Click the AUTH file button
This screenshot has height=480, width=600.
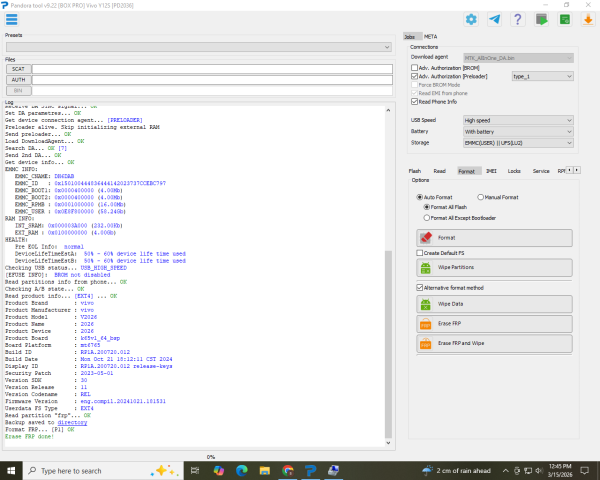pyautogui.click(x=18, y=80)
